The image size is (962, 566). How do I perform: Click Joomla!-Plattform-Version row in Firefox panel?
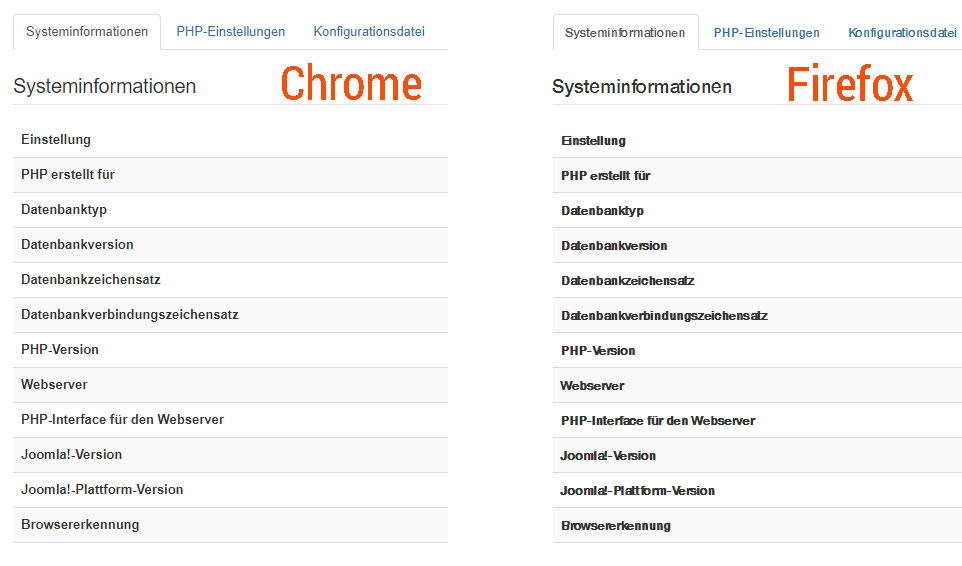(x=638, y=491)
